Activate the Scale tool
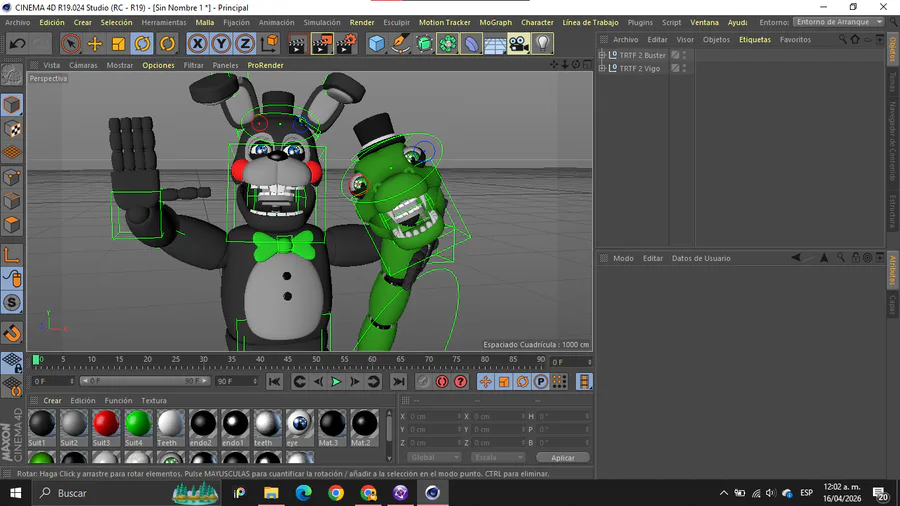This screenshot has height=506, width=900. pos(119,43)
